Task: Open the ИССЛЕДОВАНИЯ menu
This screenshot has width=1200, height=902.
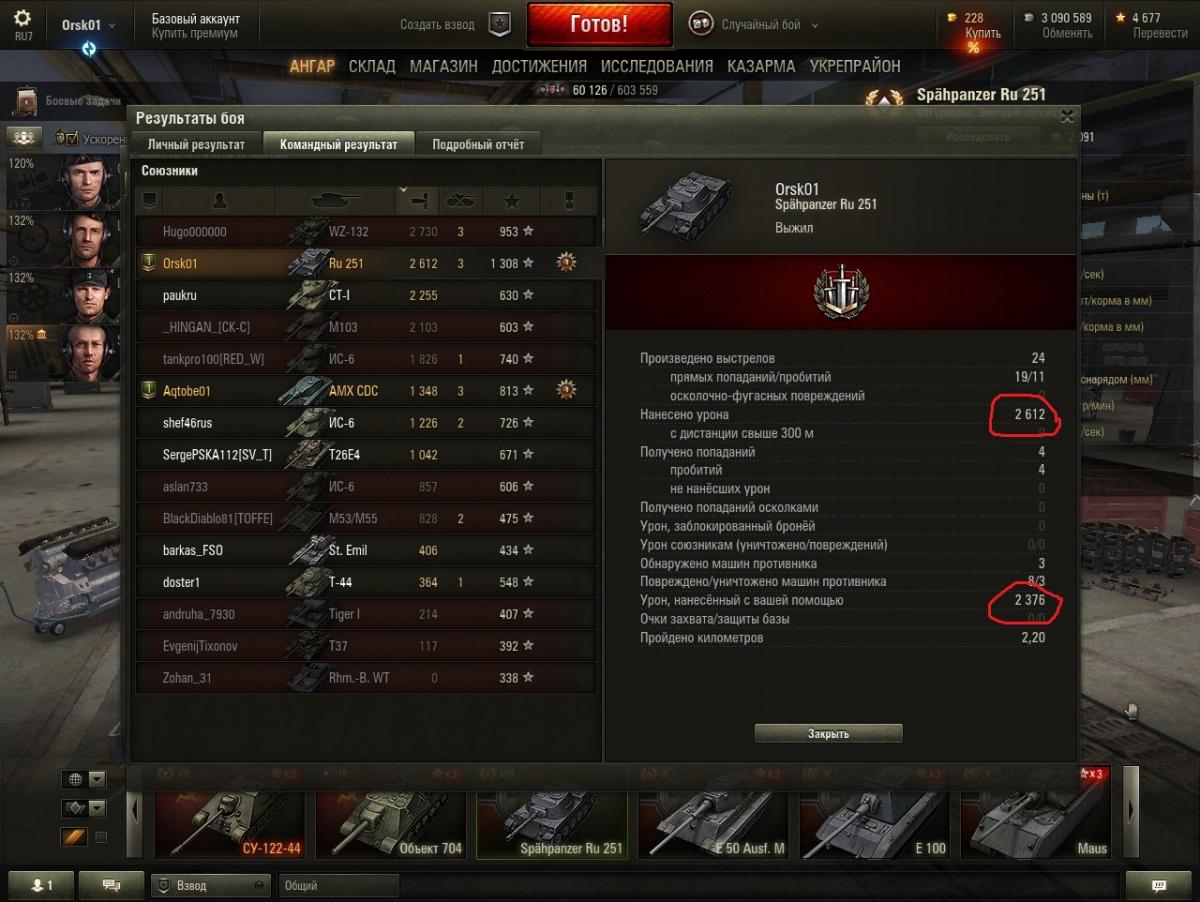Action: [x=657, y=66]
